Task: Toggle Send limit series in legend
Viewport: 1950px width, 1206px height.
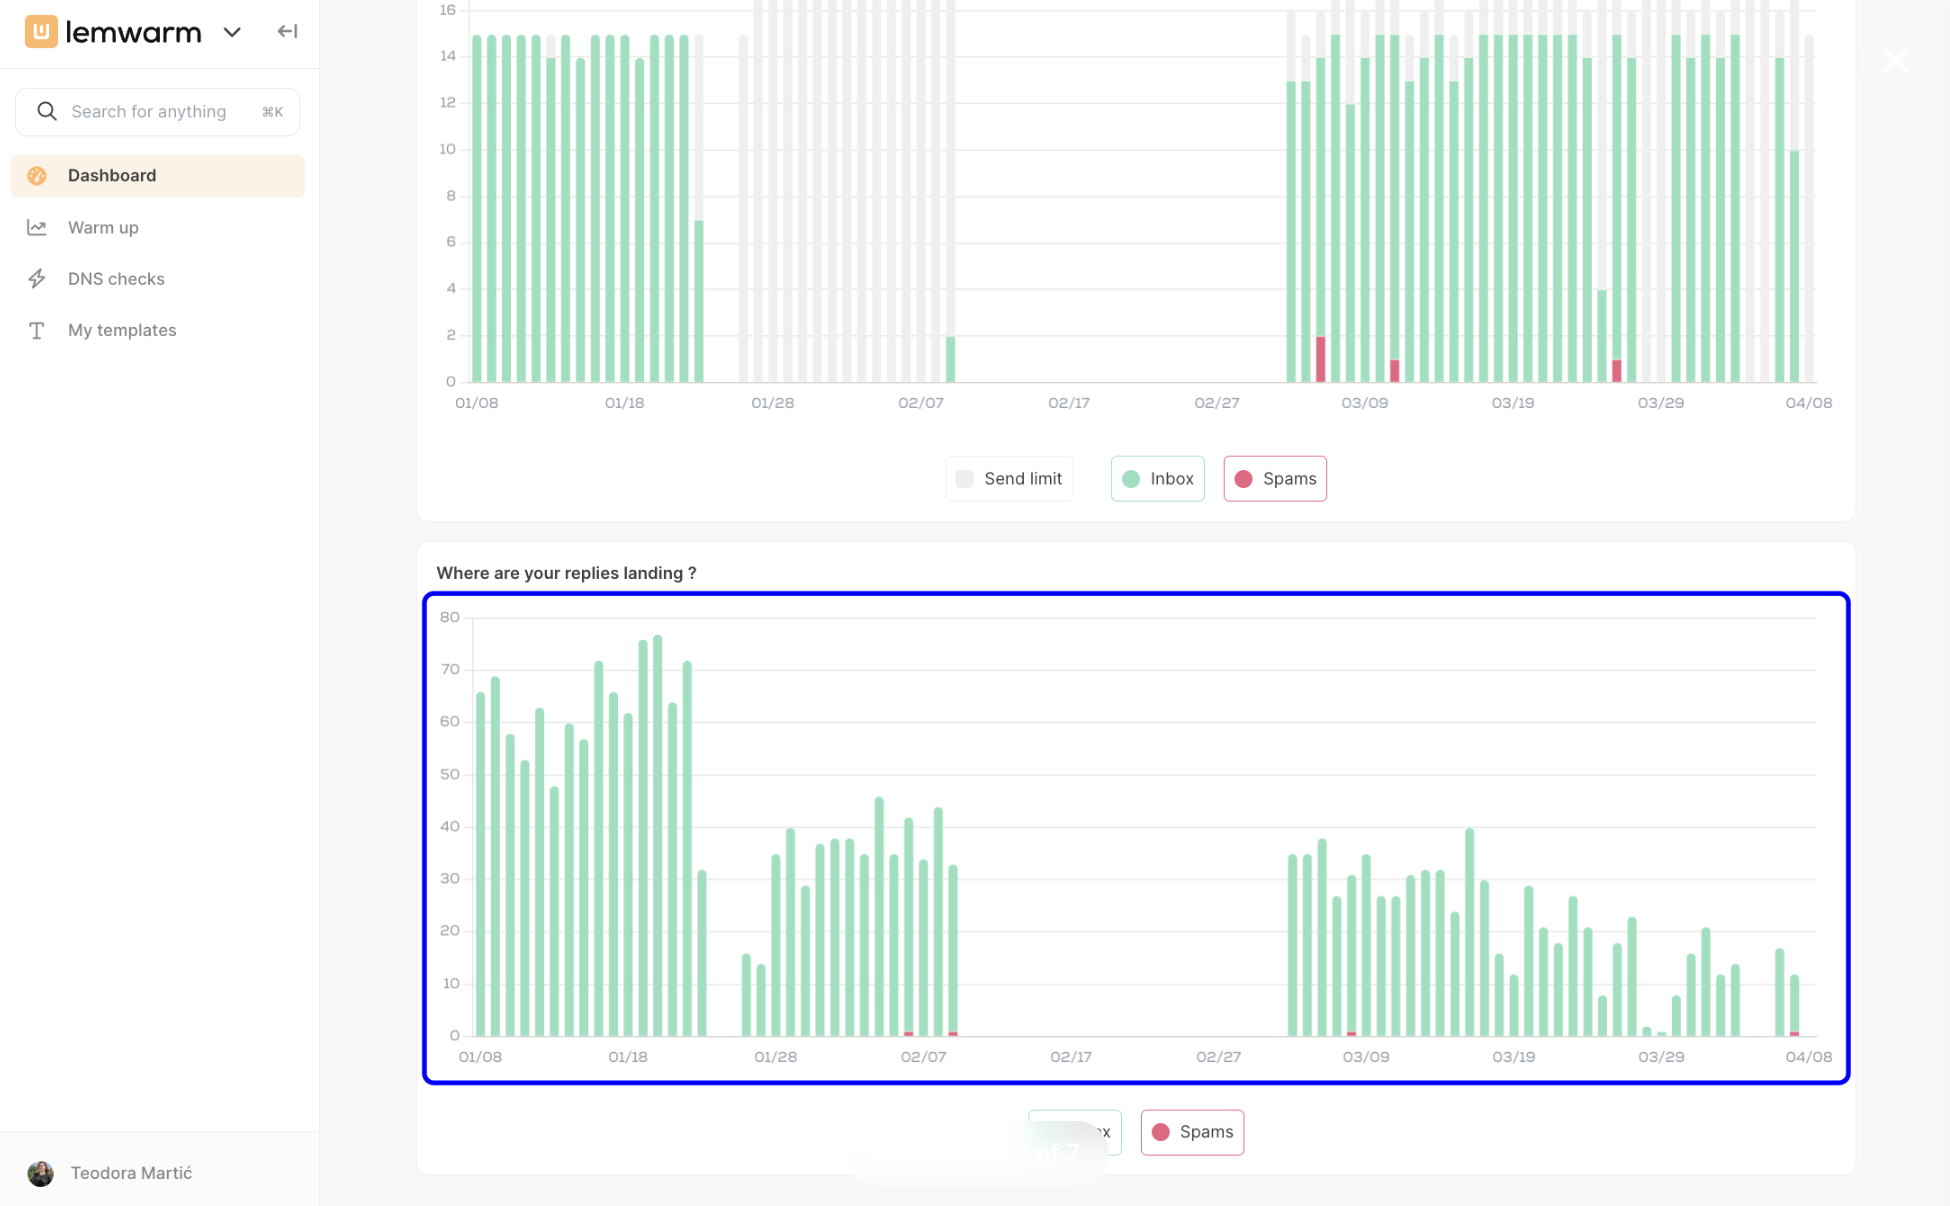Action: point(1009,479)
